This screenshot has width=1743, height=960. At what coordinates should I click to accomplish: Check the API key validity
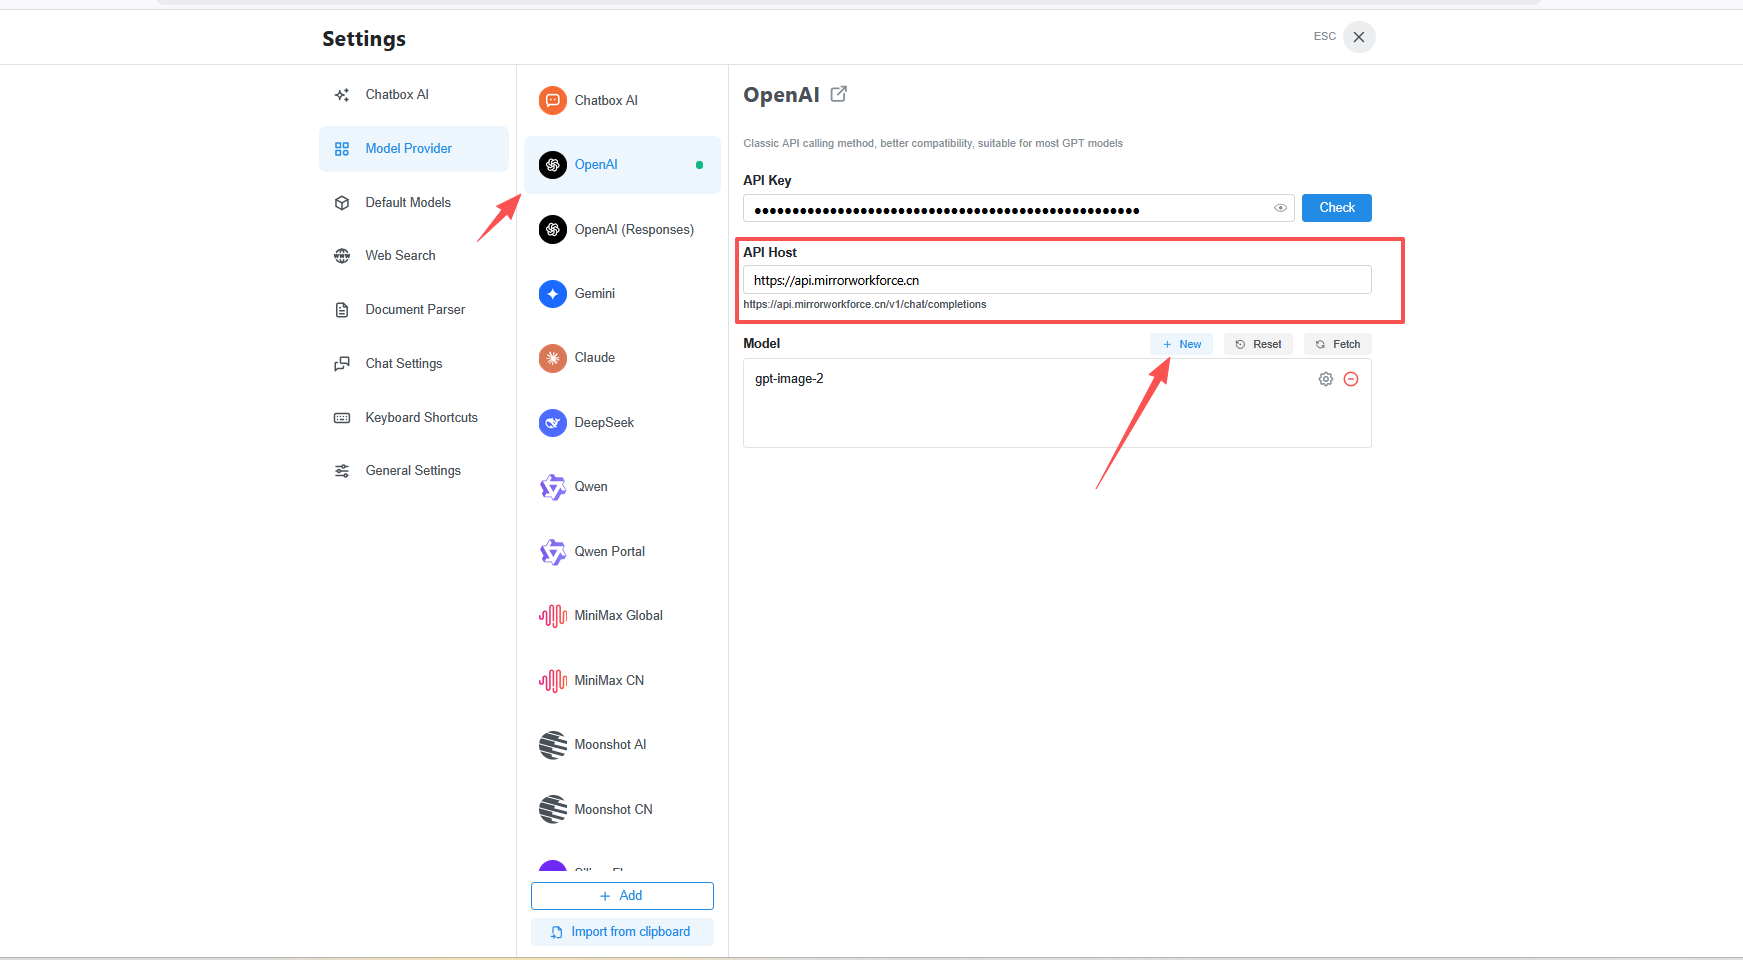coord(1337,208)
